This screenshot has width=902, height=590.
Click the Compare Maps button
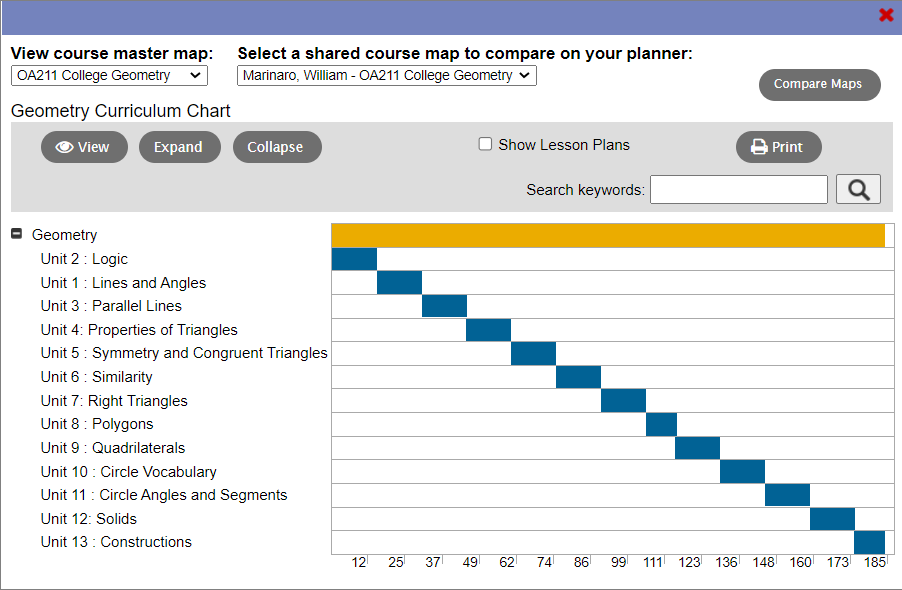pyautogui.click(x=819, y=84)
